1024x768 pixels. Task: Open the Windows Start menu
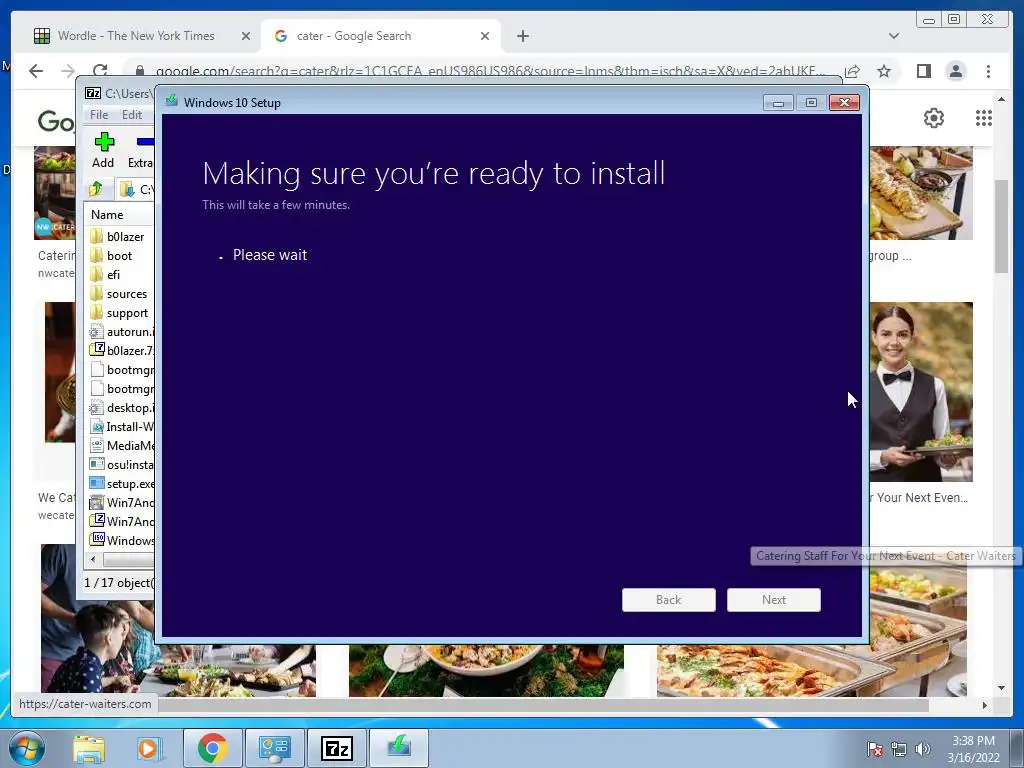[x=27, y=748]
